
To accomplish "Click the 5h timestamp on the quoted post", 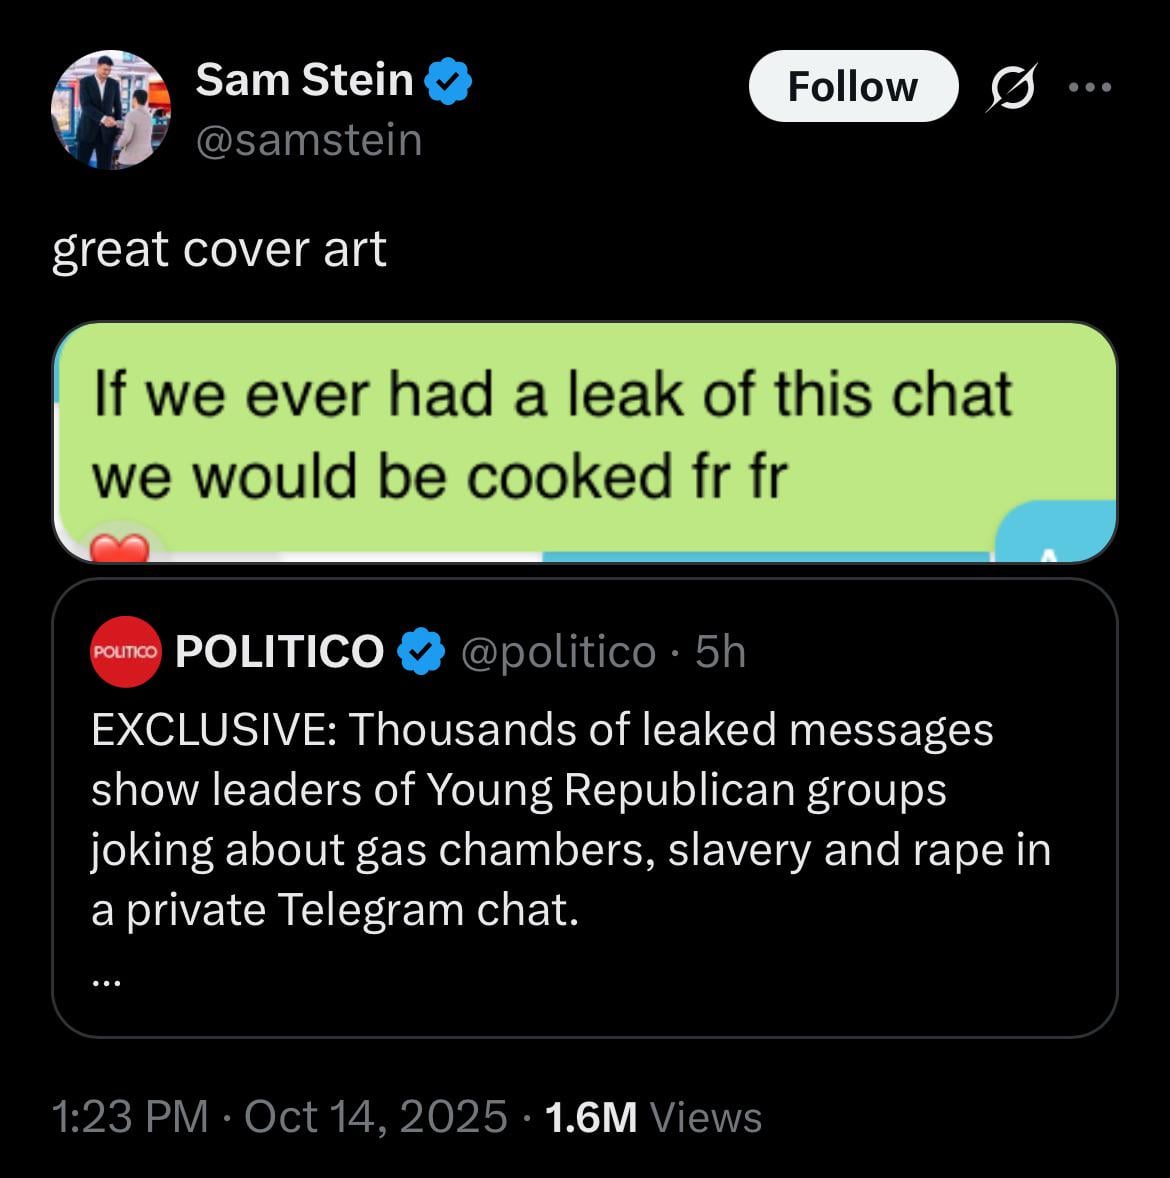I will click(721, 652).
